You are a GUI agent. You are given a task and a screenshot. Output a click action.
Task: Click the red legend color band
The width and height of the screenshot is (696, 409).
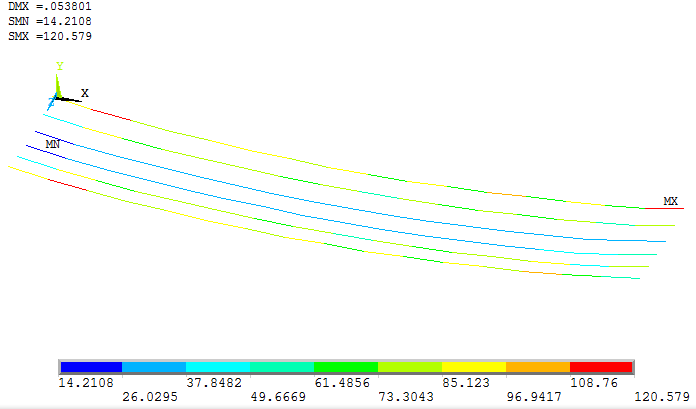pos(601,367)
